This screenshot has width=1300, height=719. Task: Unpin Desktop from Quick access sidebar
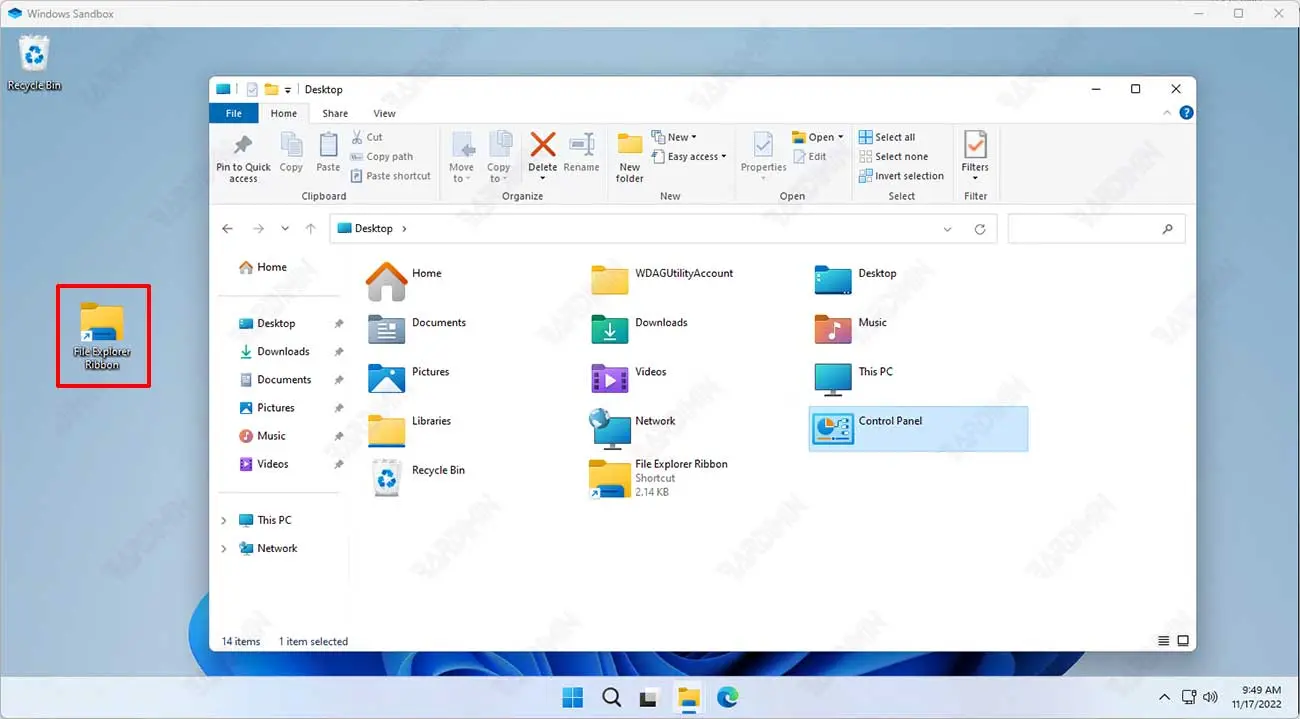point(338,324)
